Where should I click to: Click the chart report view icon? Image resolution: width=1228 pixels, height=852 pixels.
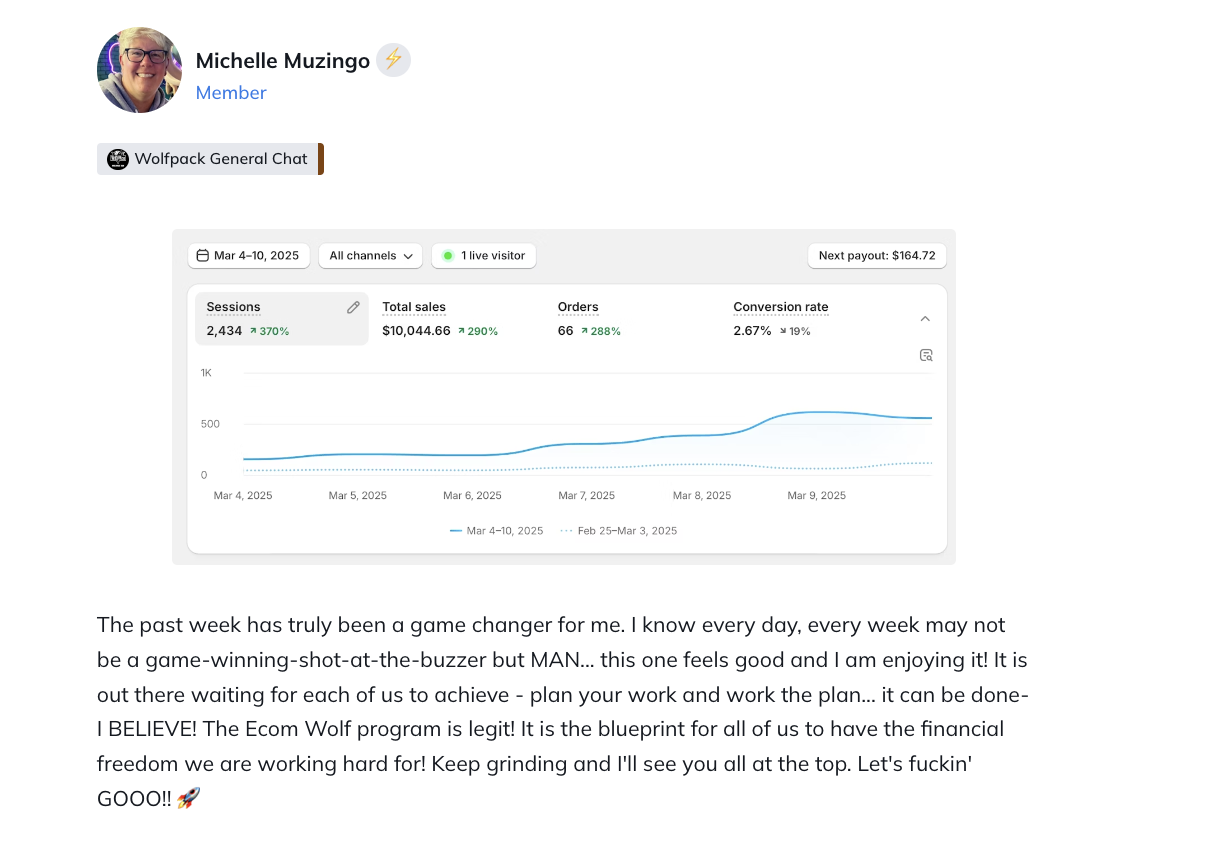pyautogui.click(x=926, y=355)
